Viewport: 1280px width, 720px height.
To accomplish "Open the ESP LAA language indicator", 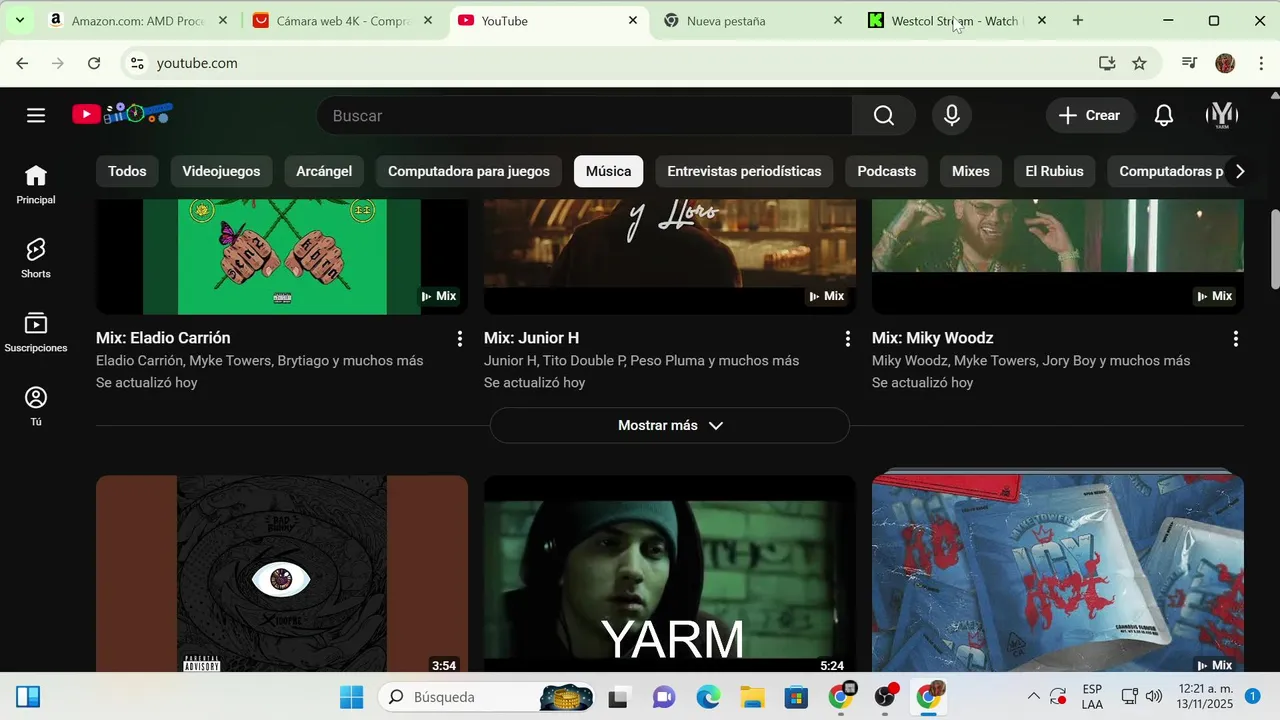I will [x=1092, y=697].
